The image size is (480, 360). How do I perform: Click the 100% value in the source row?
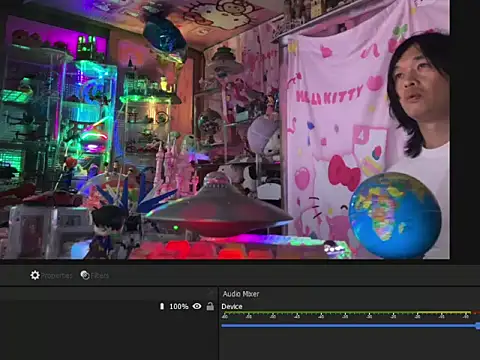[x=179, y=306]
